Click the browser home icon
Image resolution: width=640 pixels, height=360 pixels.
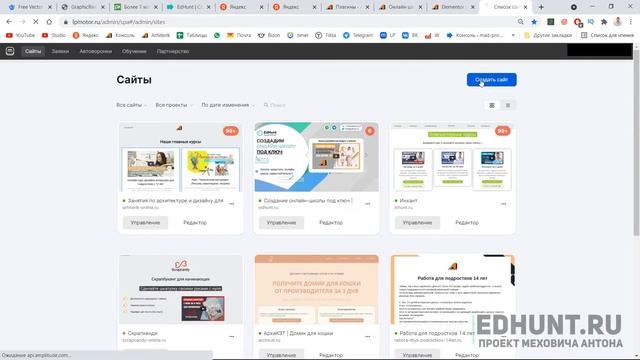(x=49, y=22)
